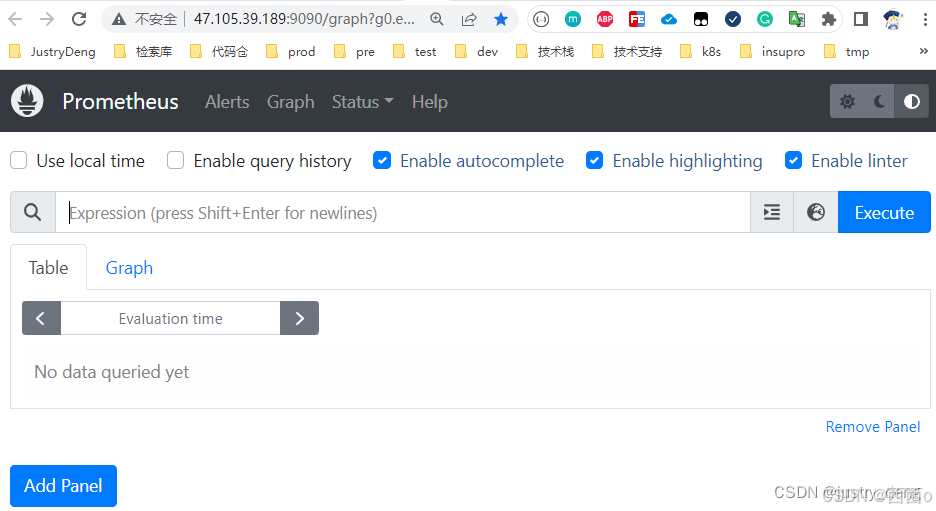Click Add Panel button
This screenshot has height=511, width=936.
coord(63,486)
